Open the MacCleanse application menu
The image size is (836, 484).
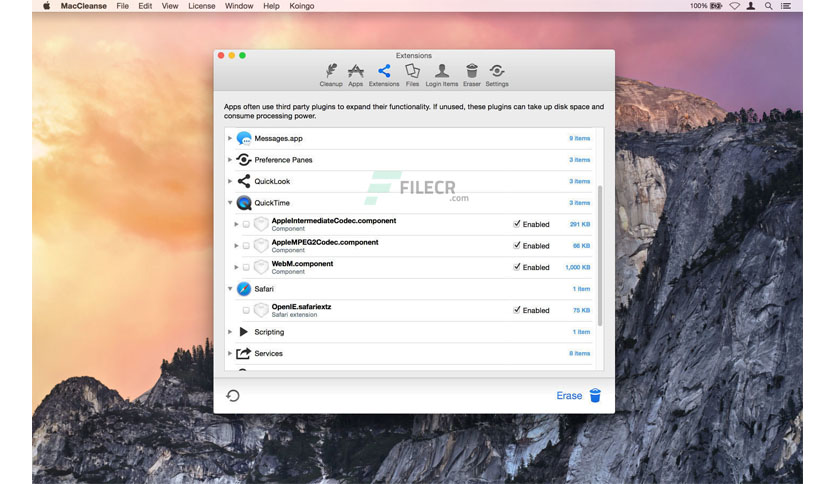point(84,6)
